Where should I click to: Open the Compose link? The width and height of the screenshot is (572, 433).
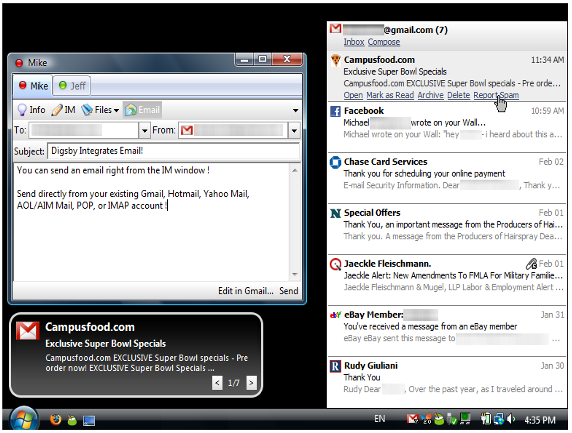pos(384,42)
